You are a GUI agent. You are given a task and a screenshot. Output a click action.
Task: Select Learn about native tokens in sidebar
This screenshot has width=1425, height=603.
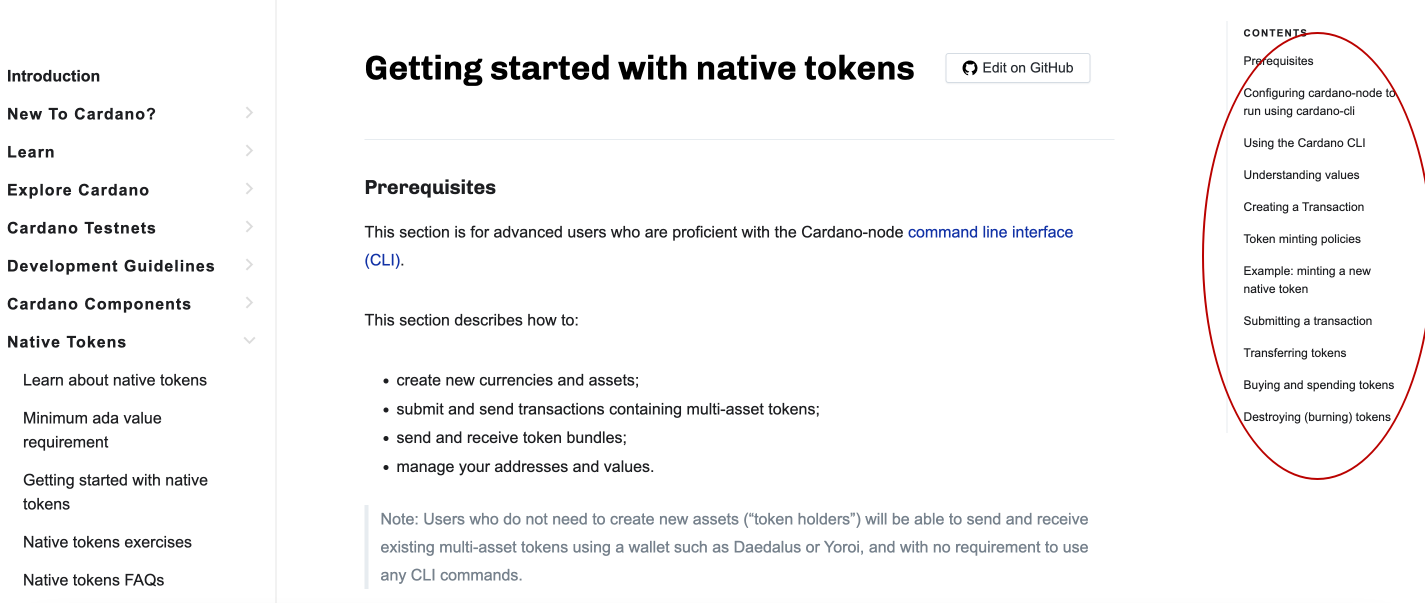click(x=115, y=380)
